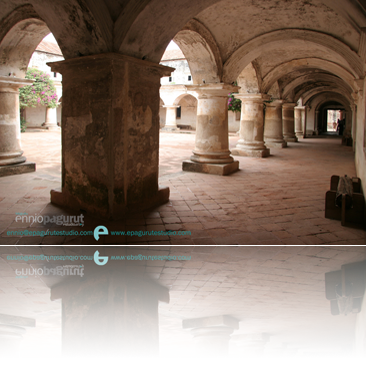Click the ennio@epagurutestudio.com email address
The height and width of the screenshot is (368, 366).
(x=50, y=233)
